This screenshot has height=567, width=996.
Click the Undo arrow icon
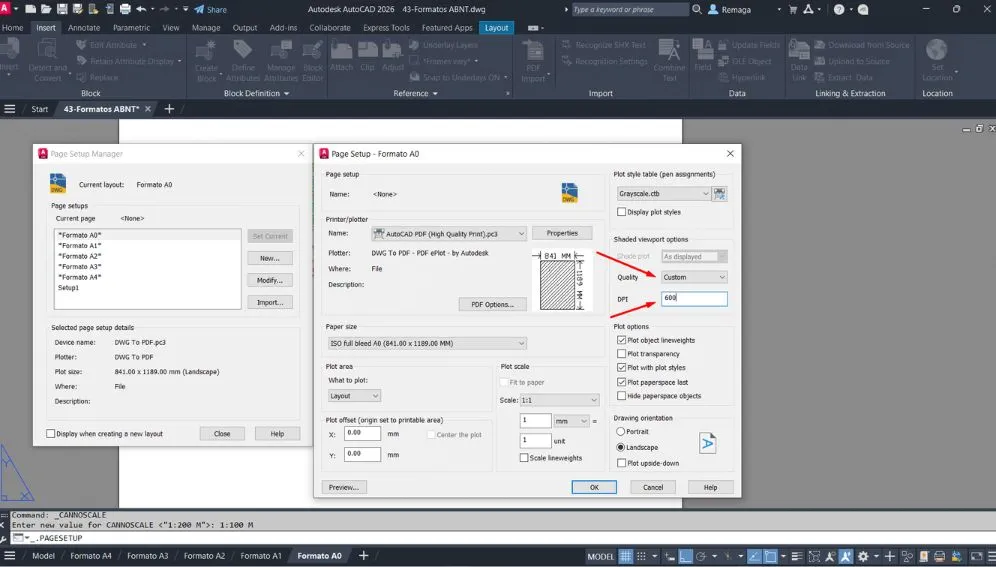(x=141, y=10)
